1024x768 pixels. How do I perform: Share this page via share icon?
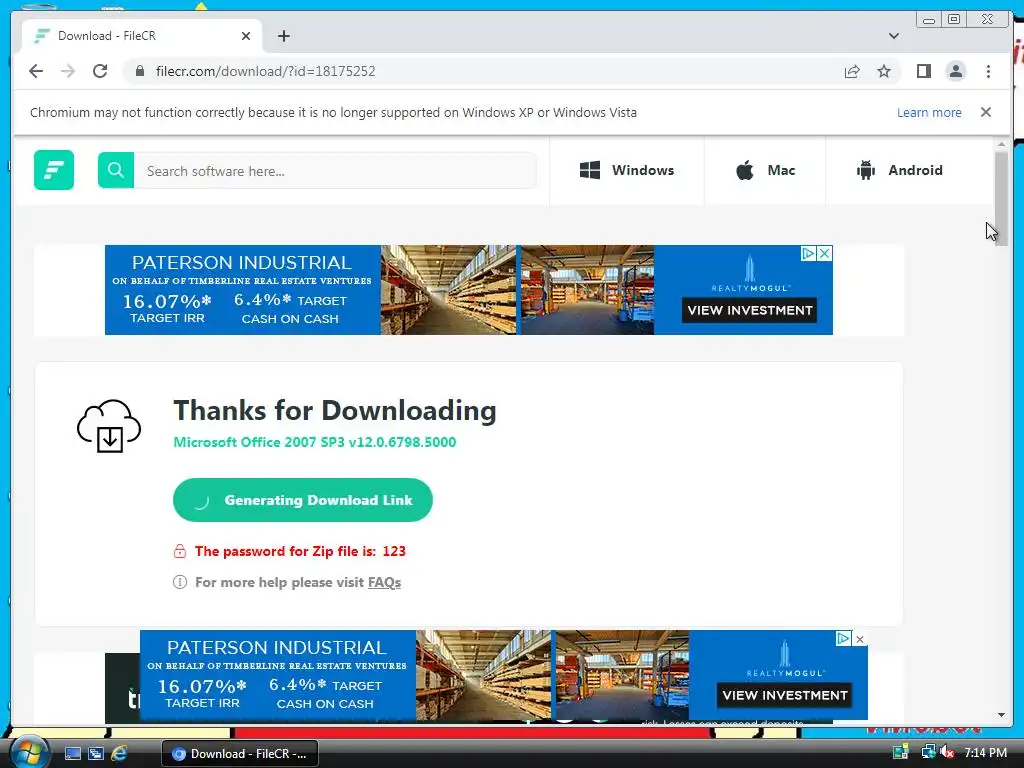click(852, 71)
